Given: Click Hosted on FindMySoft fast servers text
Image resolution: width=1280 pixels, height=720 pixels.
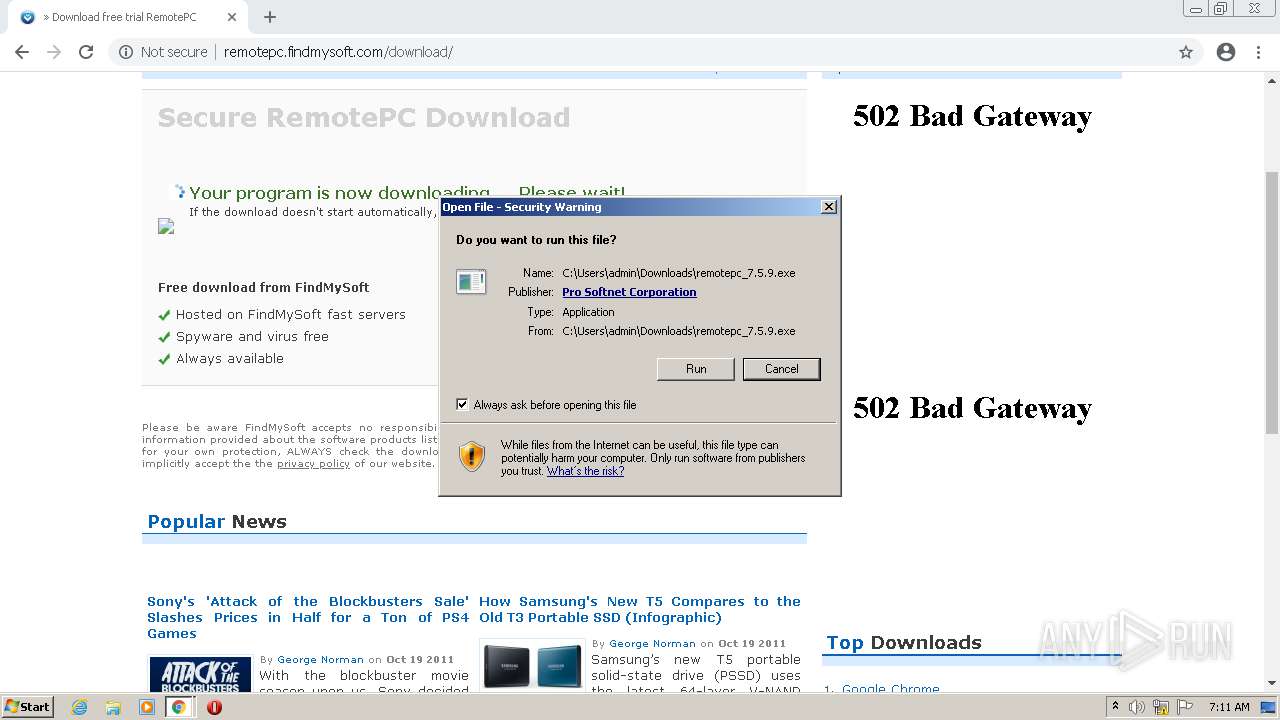Looking at the screenshot, I should point(291,314).
